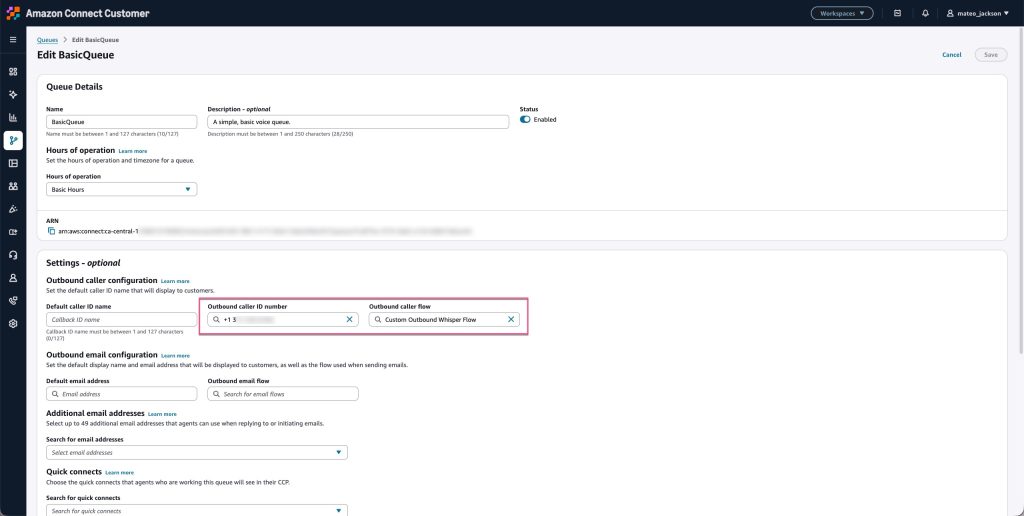The width and height of the screenshot is (1024, 516).
Task: Click the queue Name input field
Action: click(x=121, y=122)
